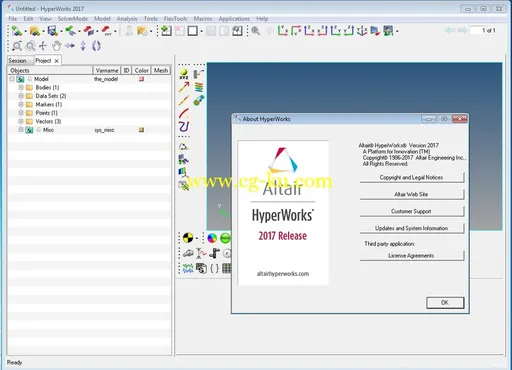Select the blue deformable curve U-shaped tool
512x370 pixels.
coord(184,127)
